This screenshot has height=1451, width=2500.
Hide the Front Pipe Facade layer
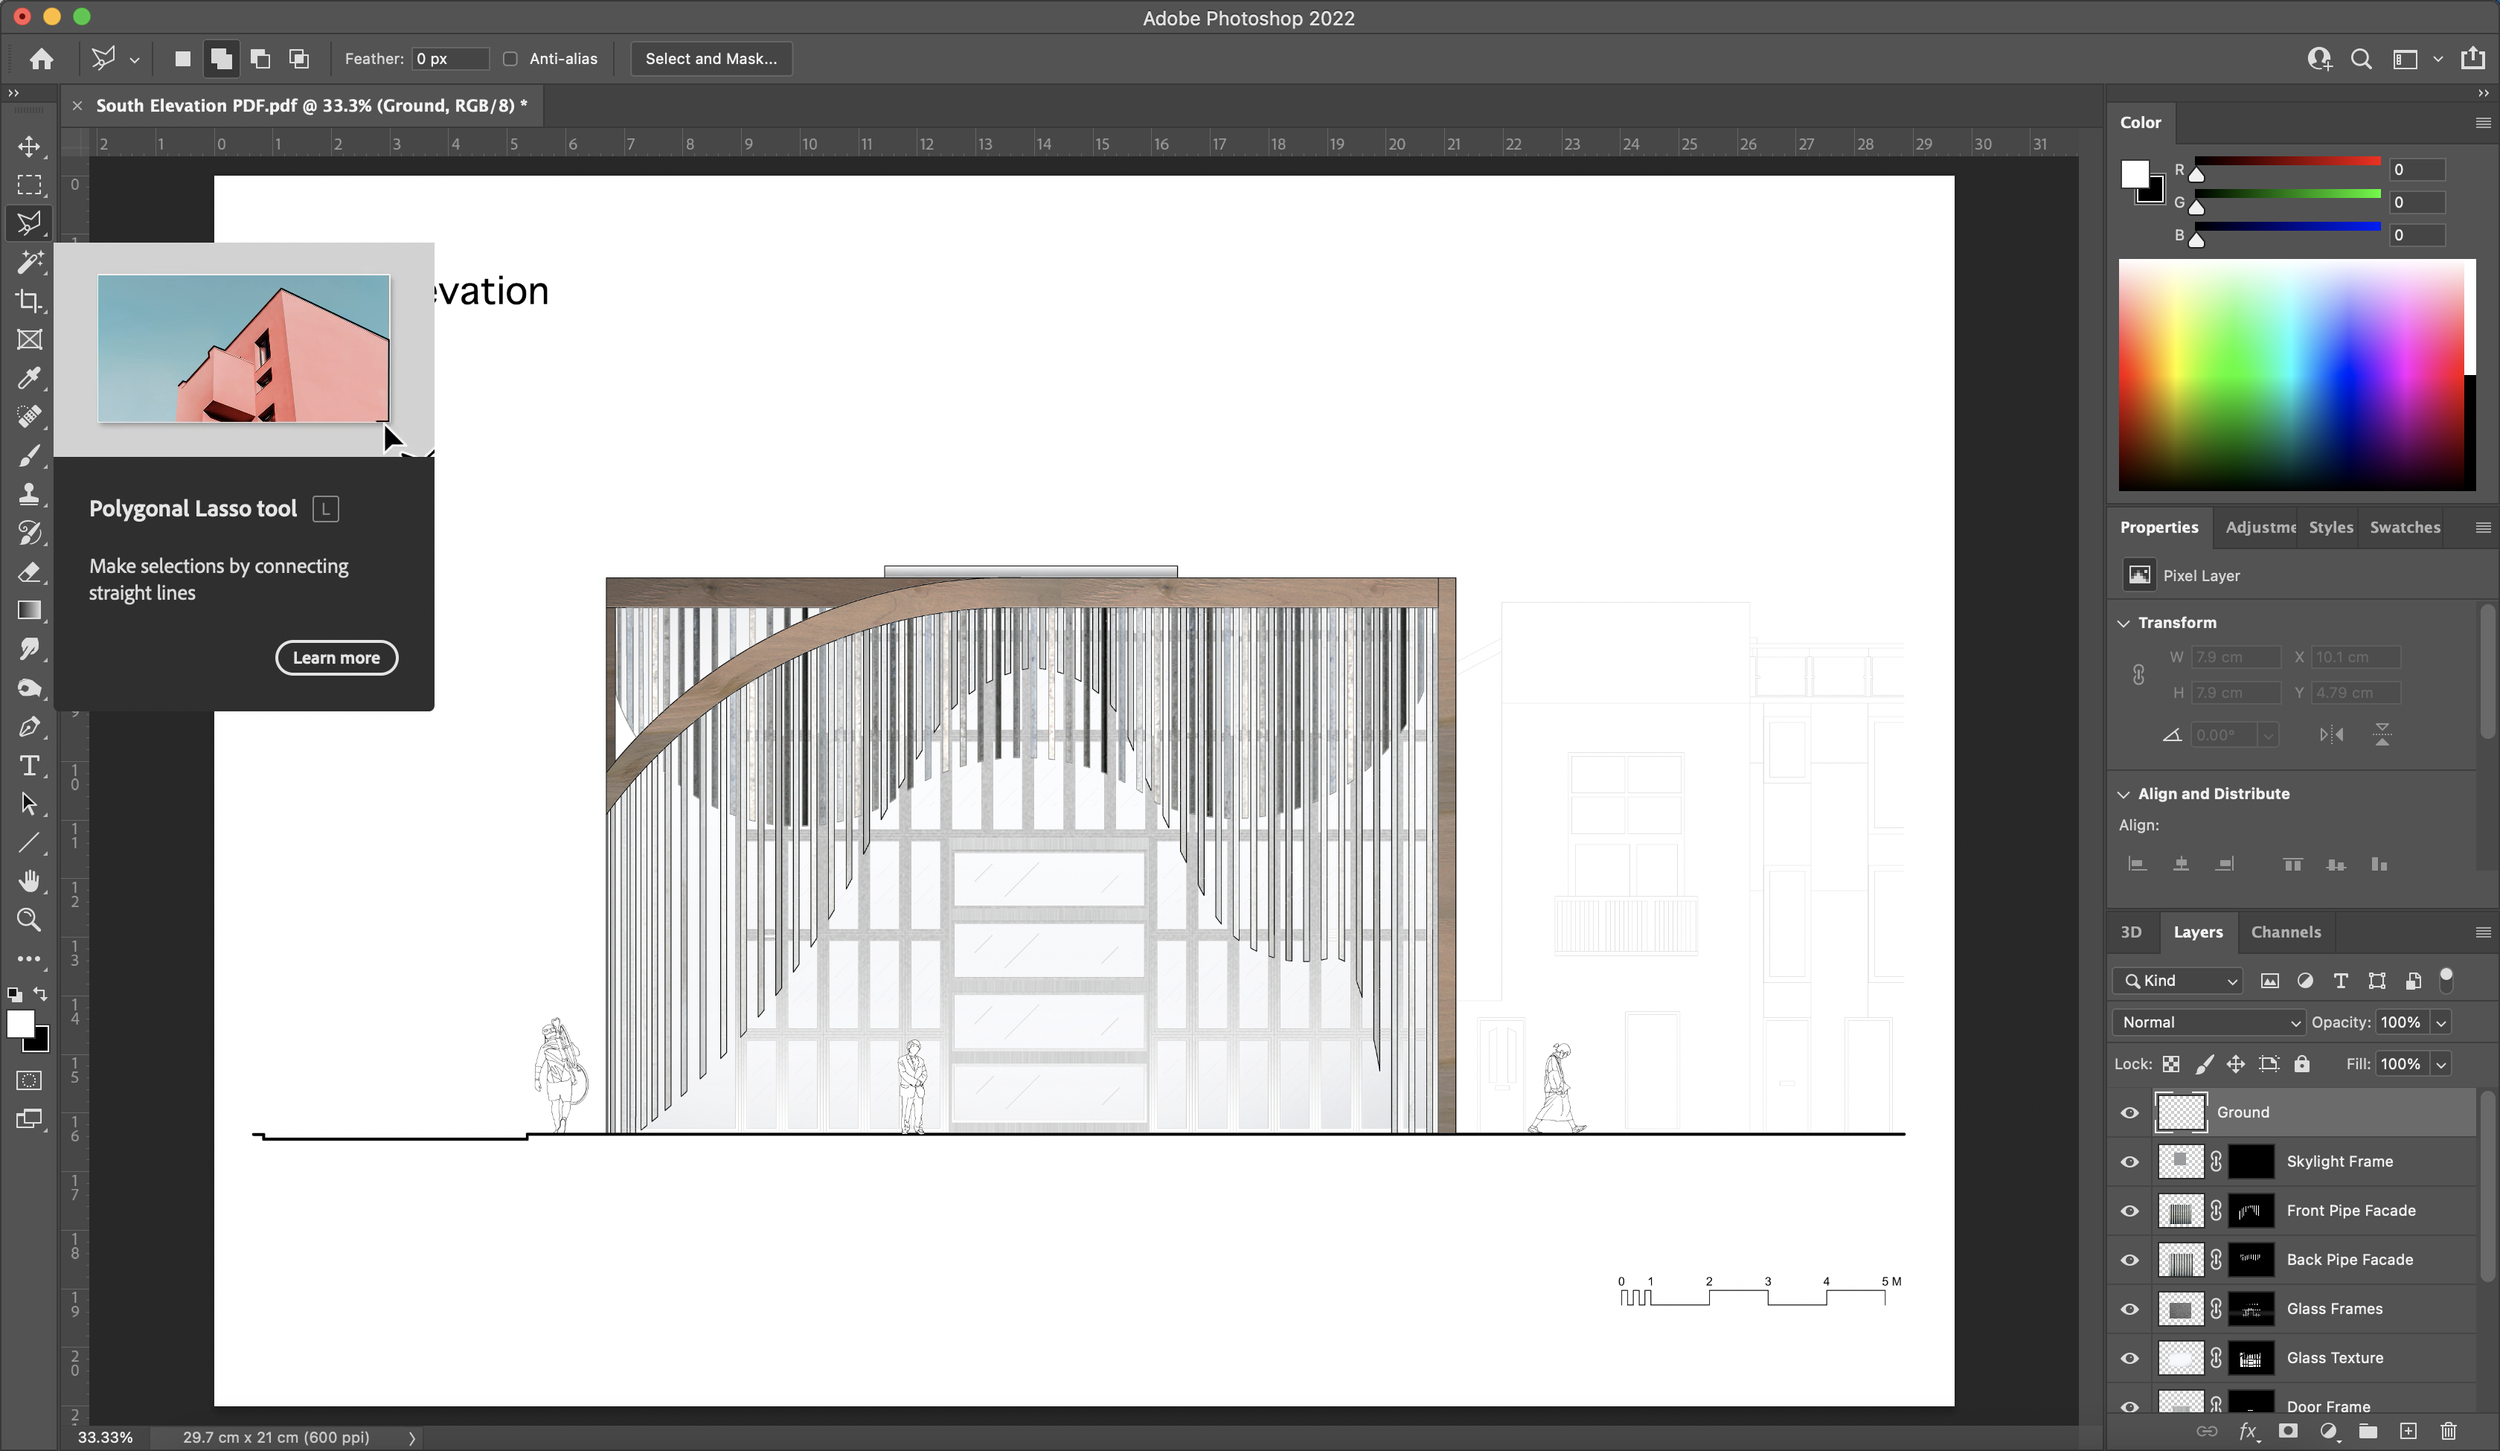[x=2129, y=1209]
